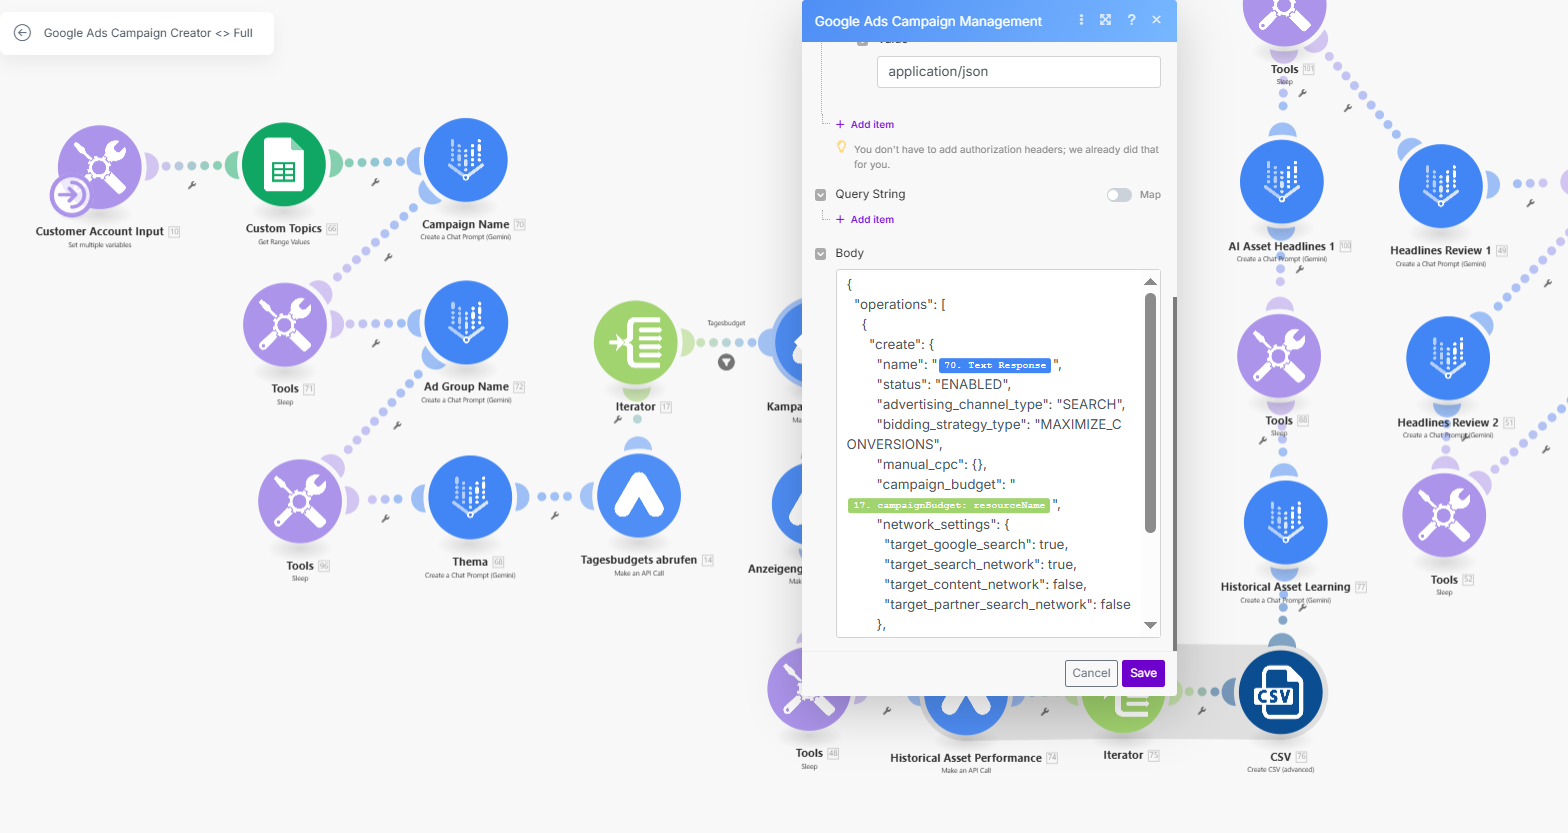Toggle the Query String Map switch

[x=1119, y=195]
